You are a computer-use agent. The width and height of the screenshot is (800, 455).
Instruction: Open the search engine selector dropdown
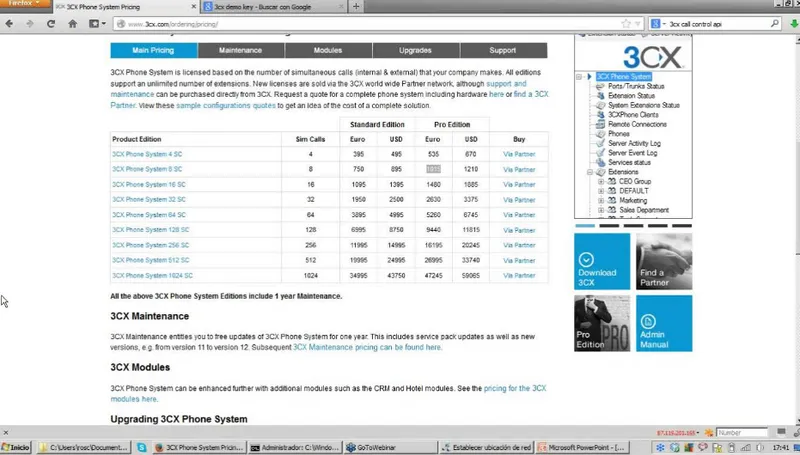(x=658, y=23)
